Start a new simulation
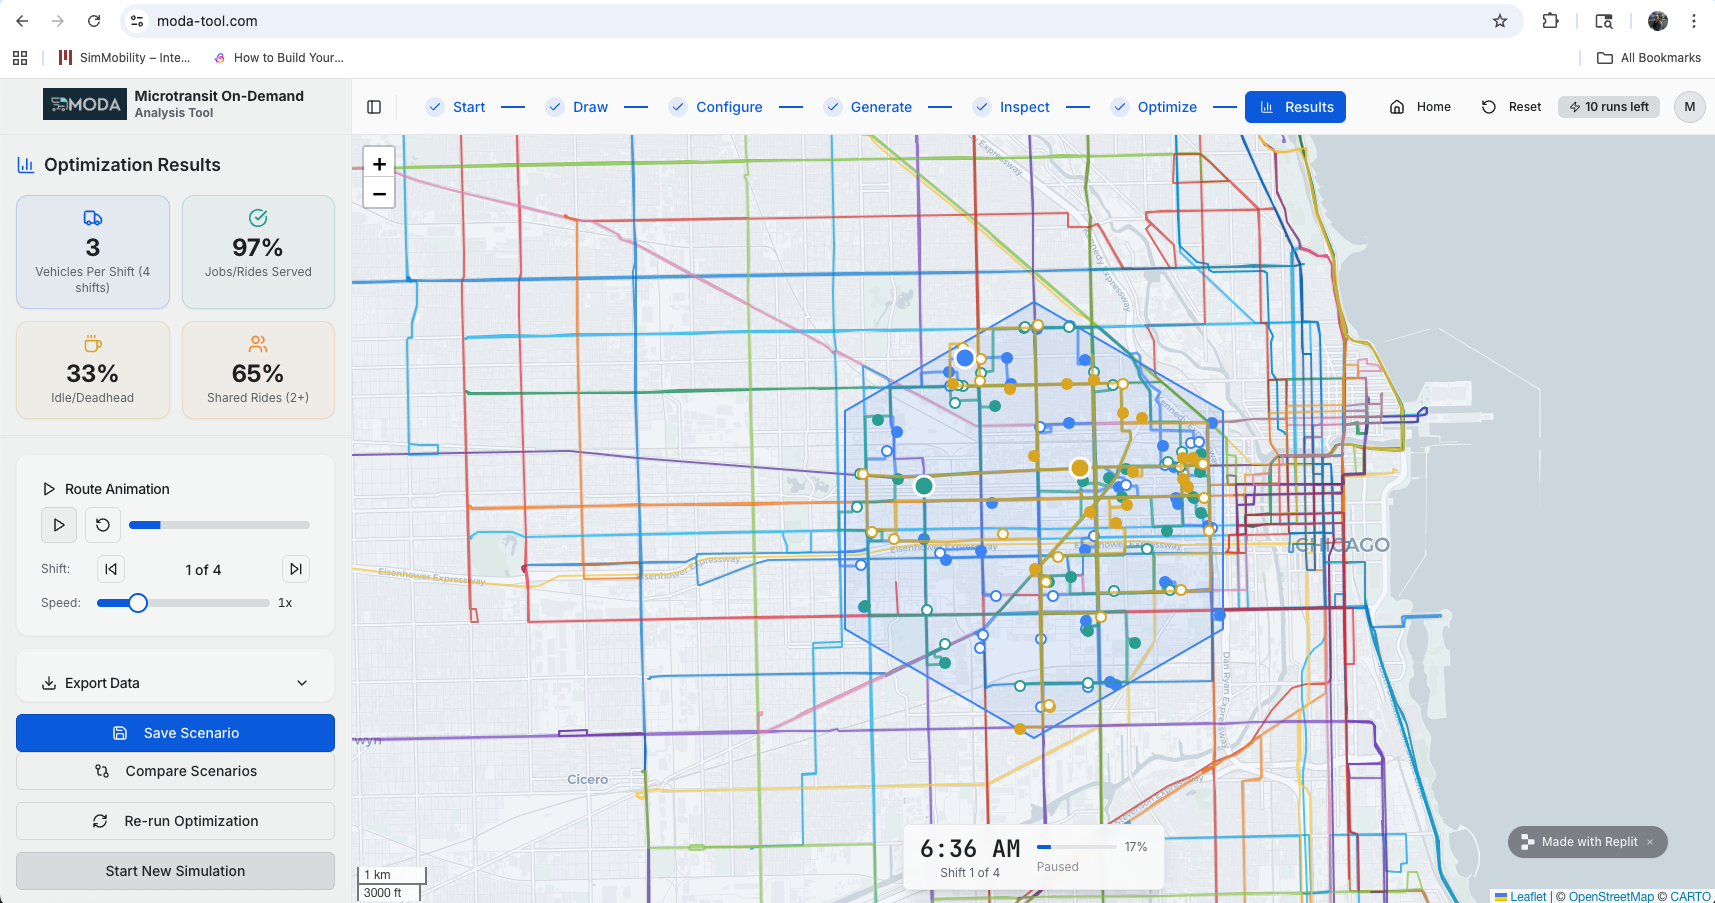Screen dimensions: 1715x903 coord(175,870)
